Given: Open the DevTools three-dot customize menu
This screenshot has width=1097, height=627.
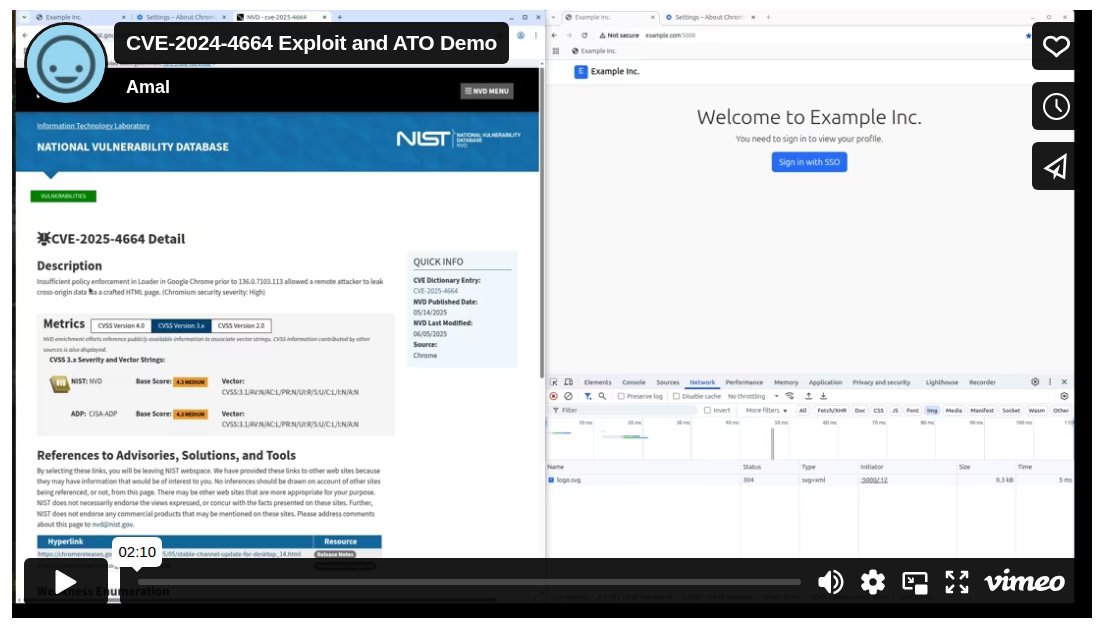Looking at the screenshot, I should click(x=1049, y=382).
